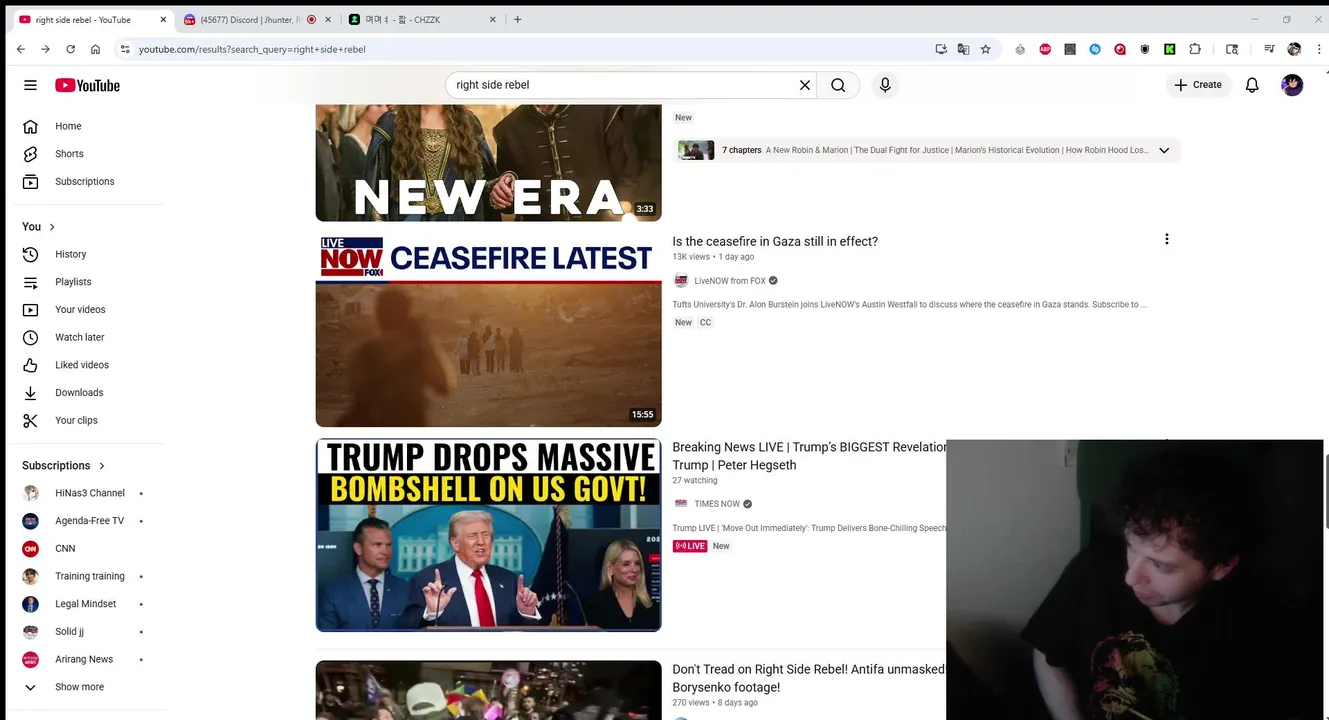Image resolution: width=1329 pixels, height=720 pixels.
Task: Open the green K extension icon
Action: click(x=1170, y=49)
